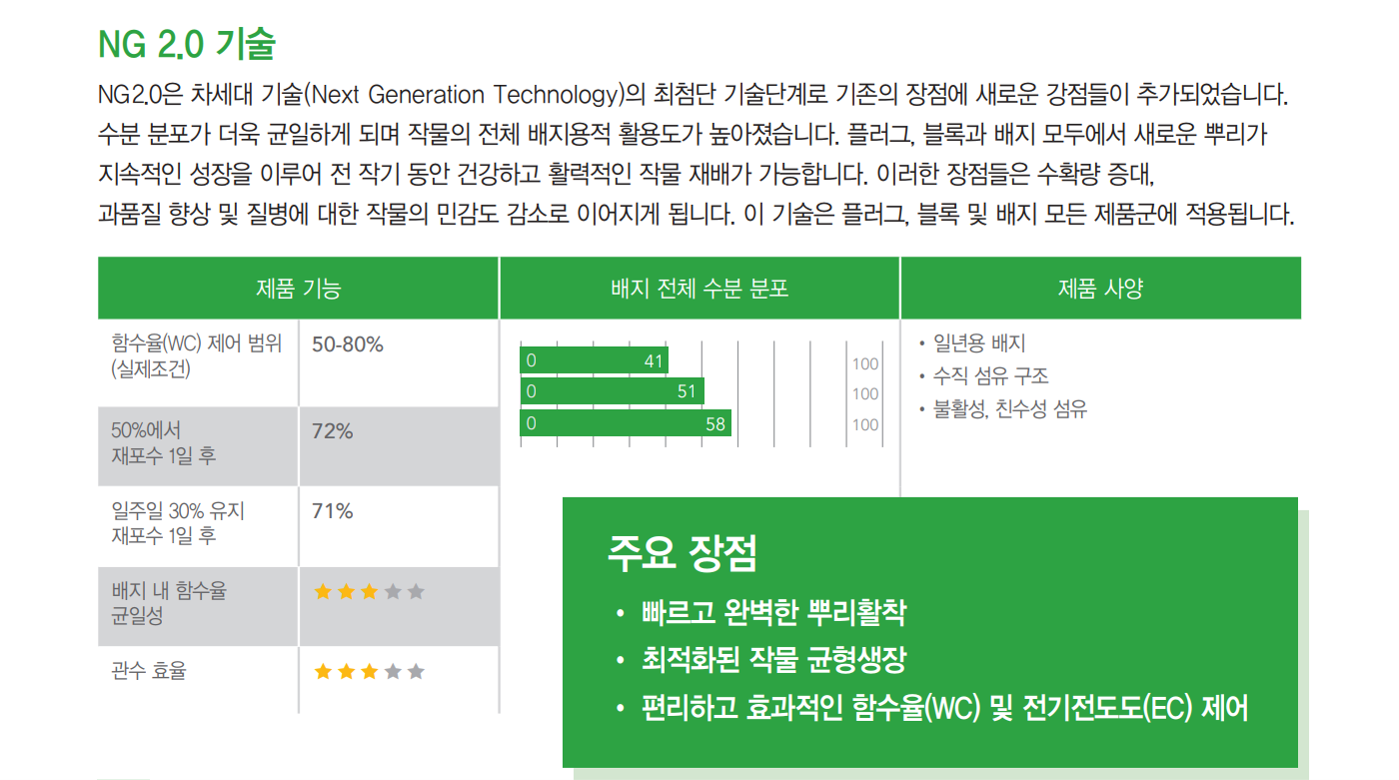The image size is (1399, 780).
Task: Click the 72% value cell
Action: click(399, 446)
